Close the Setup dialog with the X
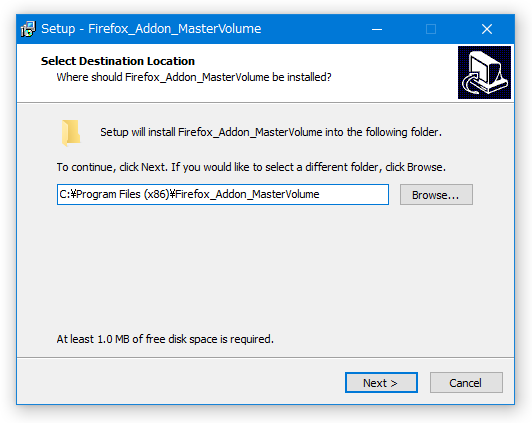The image size is (532, 423). coord(487,29)
